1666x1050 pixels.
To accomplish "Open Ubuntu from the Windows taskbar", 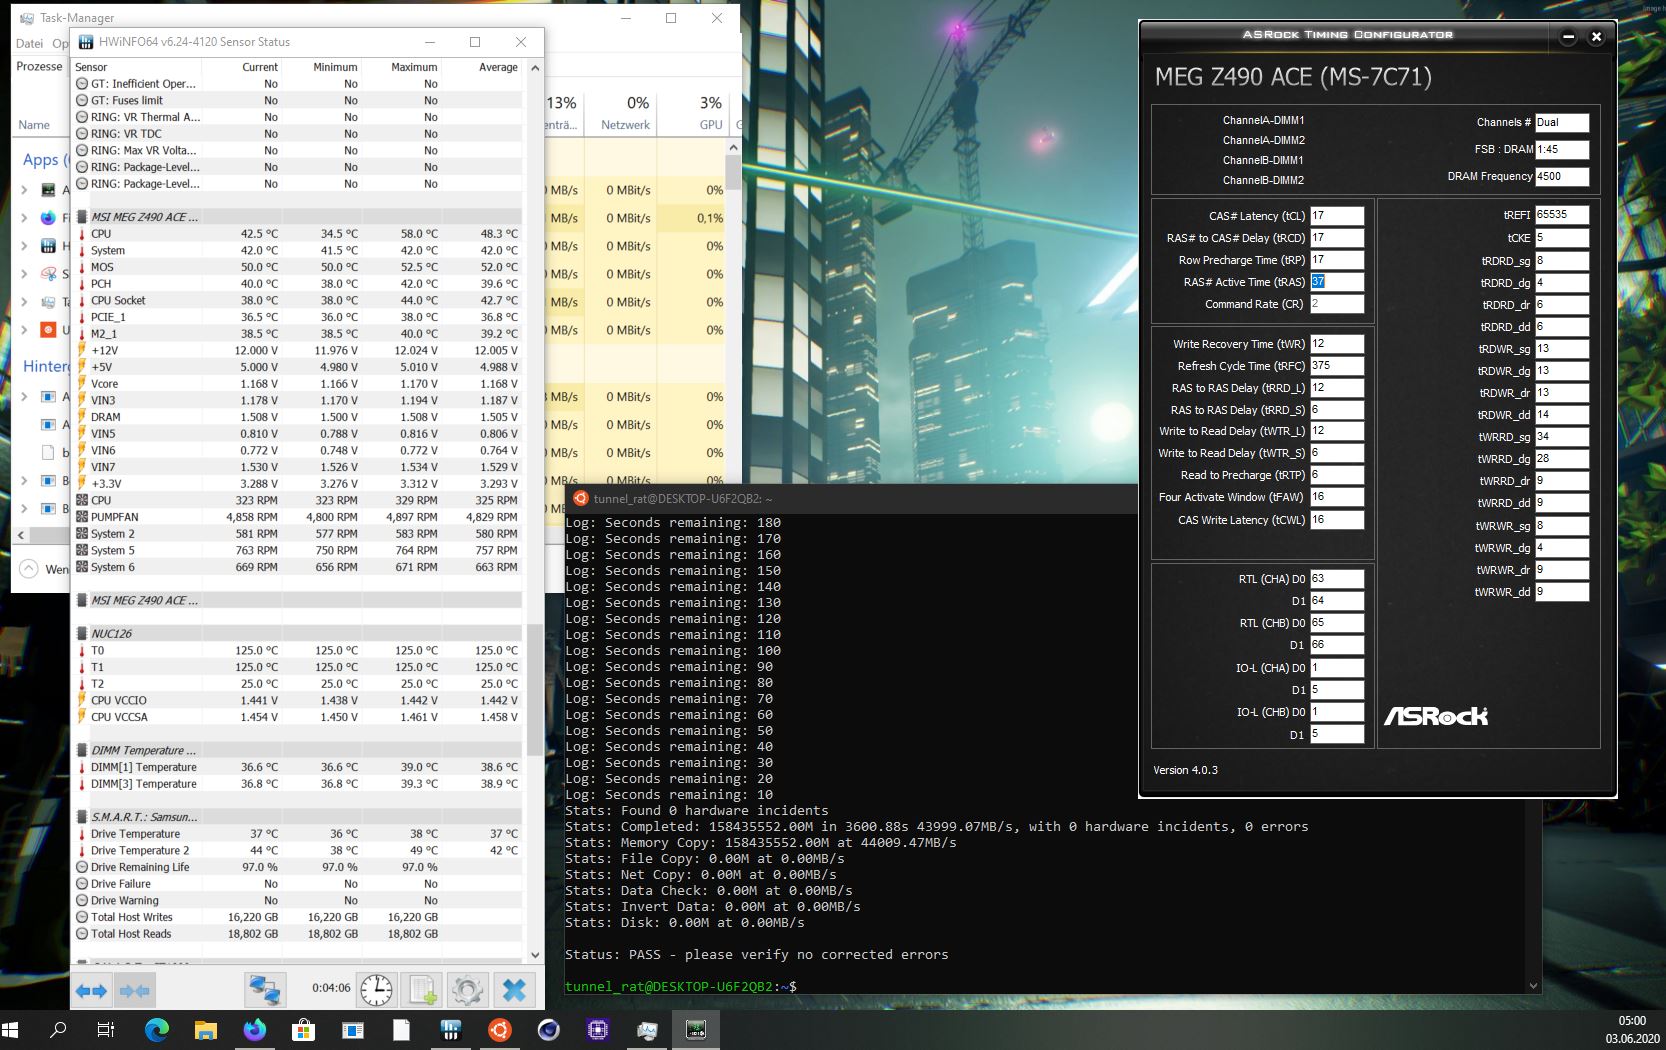I will 500,1029.
